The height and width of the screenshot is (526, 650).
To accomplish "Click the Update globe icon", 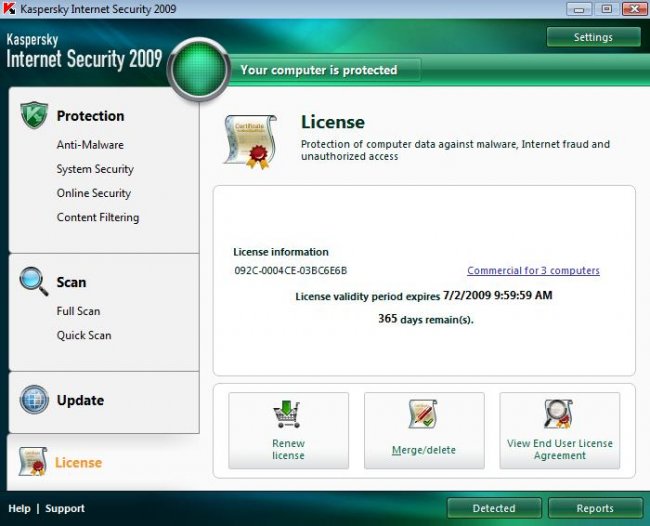I will click(x=34, y=400).
